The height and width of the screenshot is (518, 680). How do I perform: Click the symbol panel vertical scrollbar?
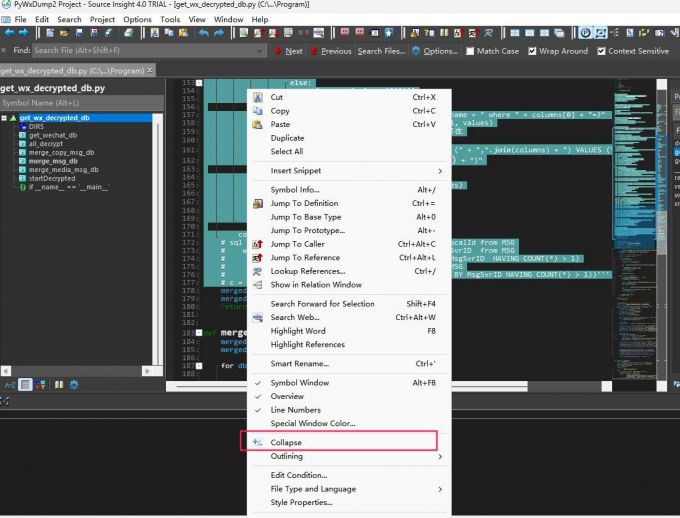(157, 240)
